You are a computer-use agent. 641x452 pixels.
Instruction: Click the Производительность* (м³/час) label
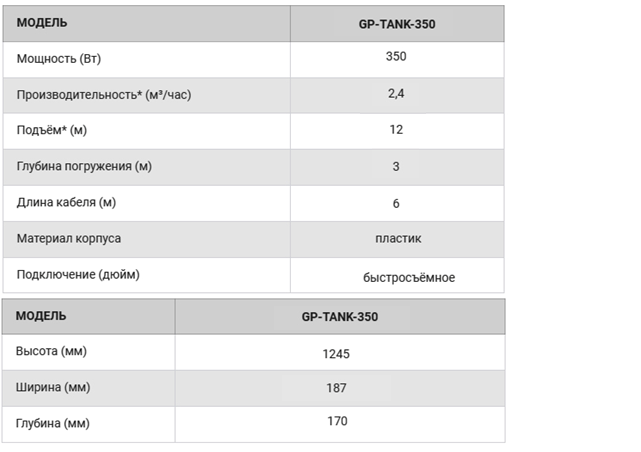pyautogui.click(x=104, y=95)
